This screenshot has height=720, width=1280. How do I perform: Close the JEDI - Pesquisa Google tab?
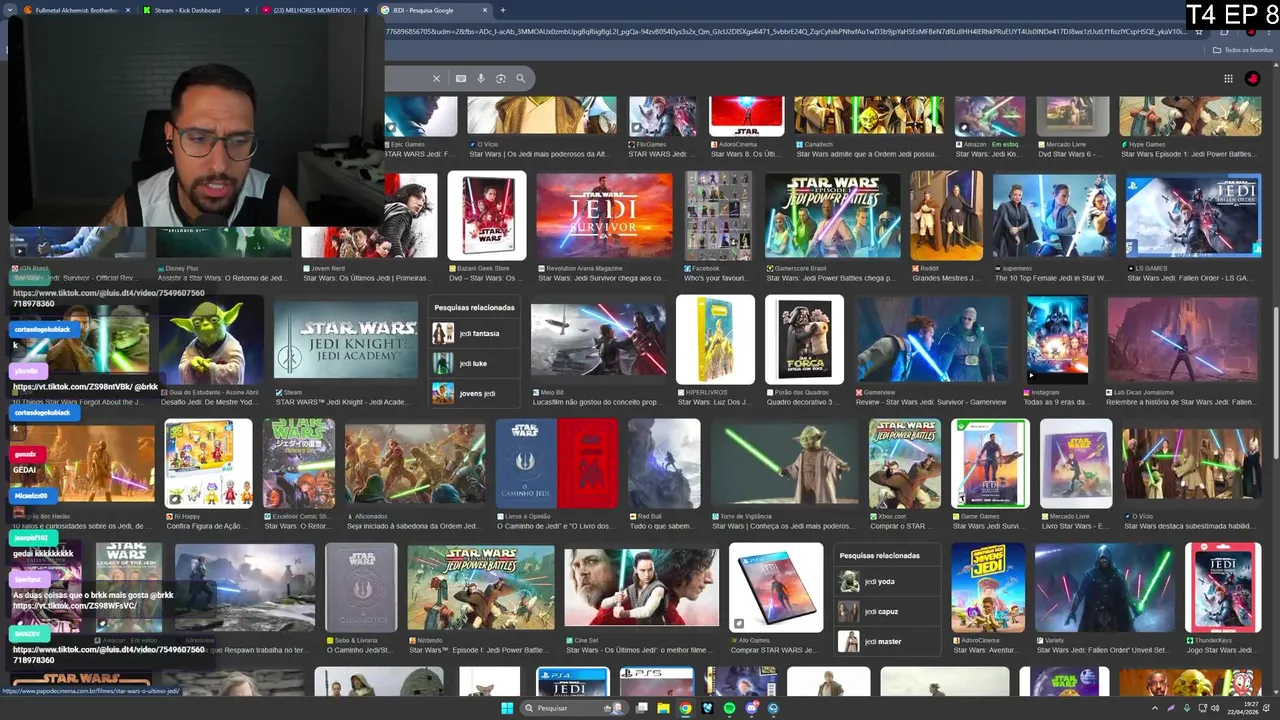pos(486,10)
